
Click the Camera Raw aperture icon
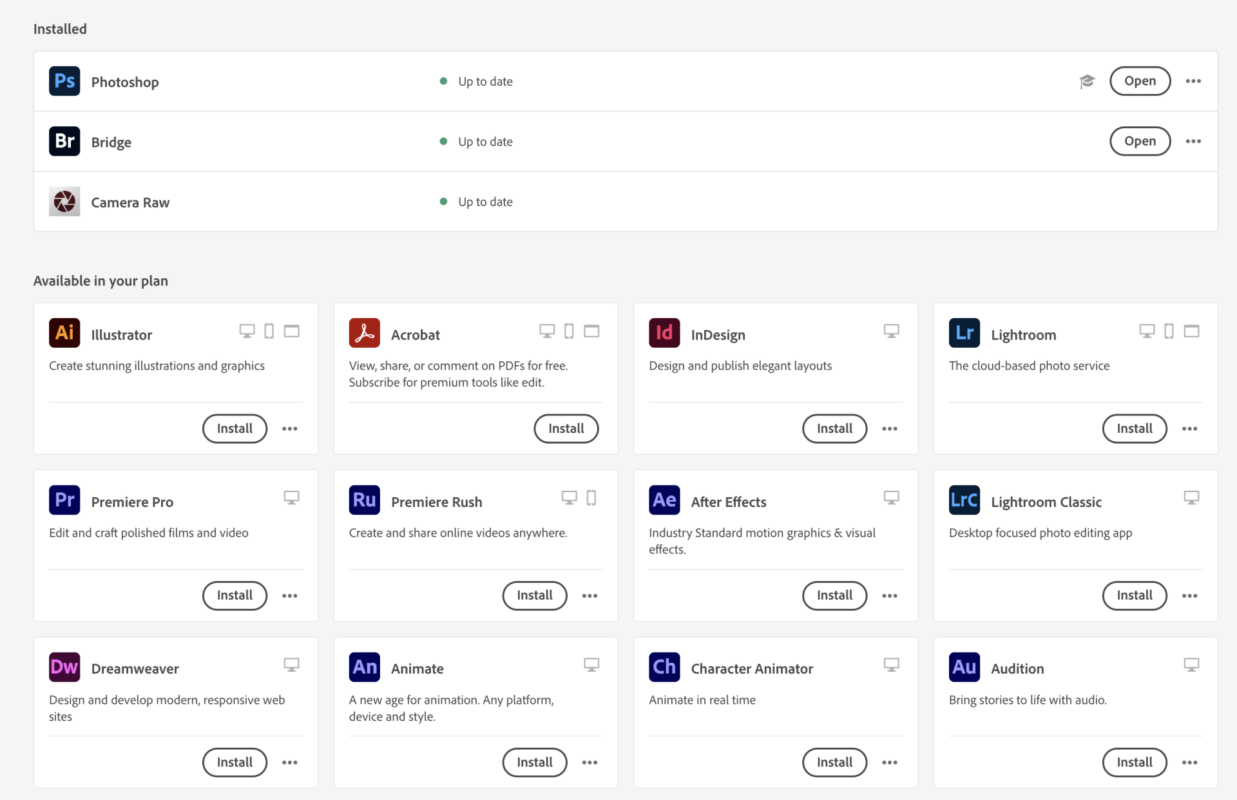(x=64, y=201)
